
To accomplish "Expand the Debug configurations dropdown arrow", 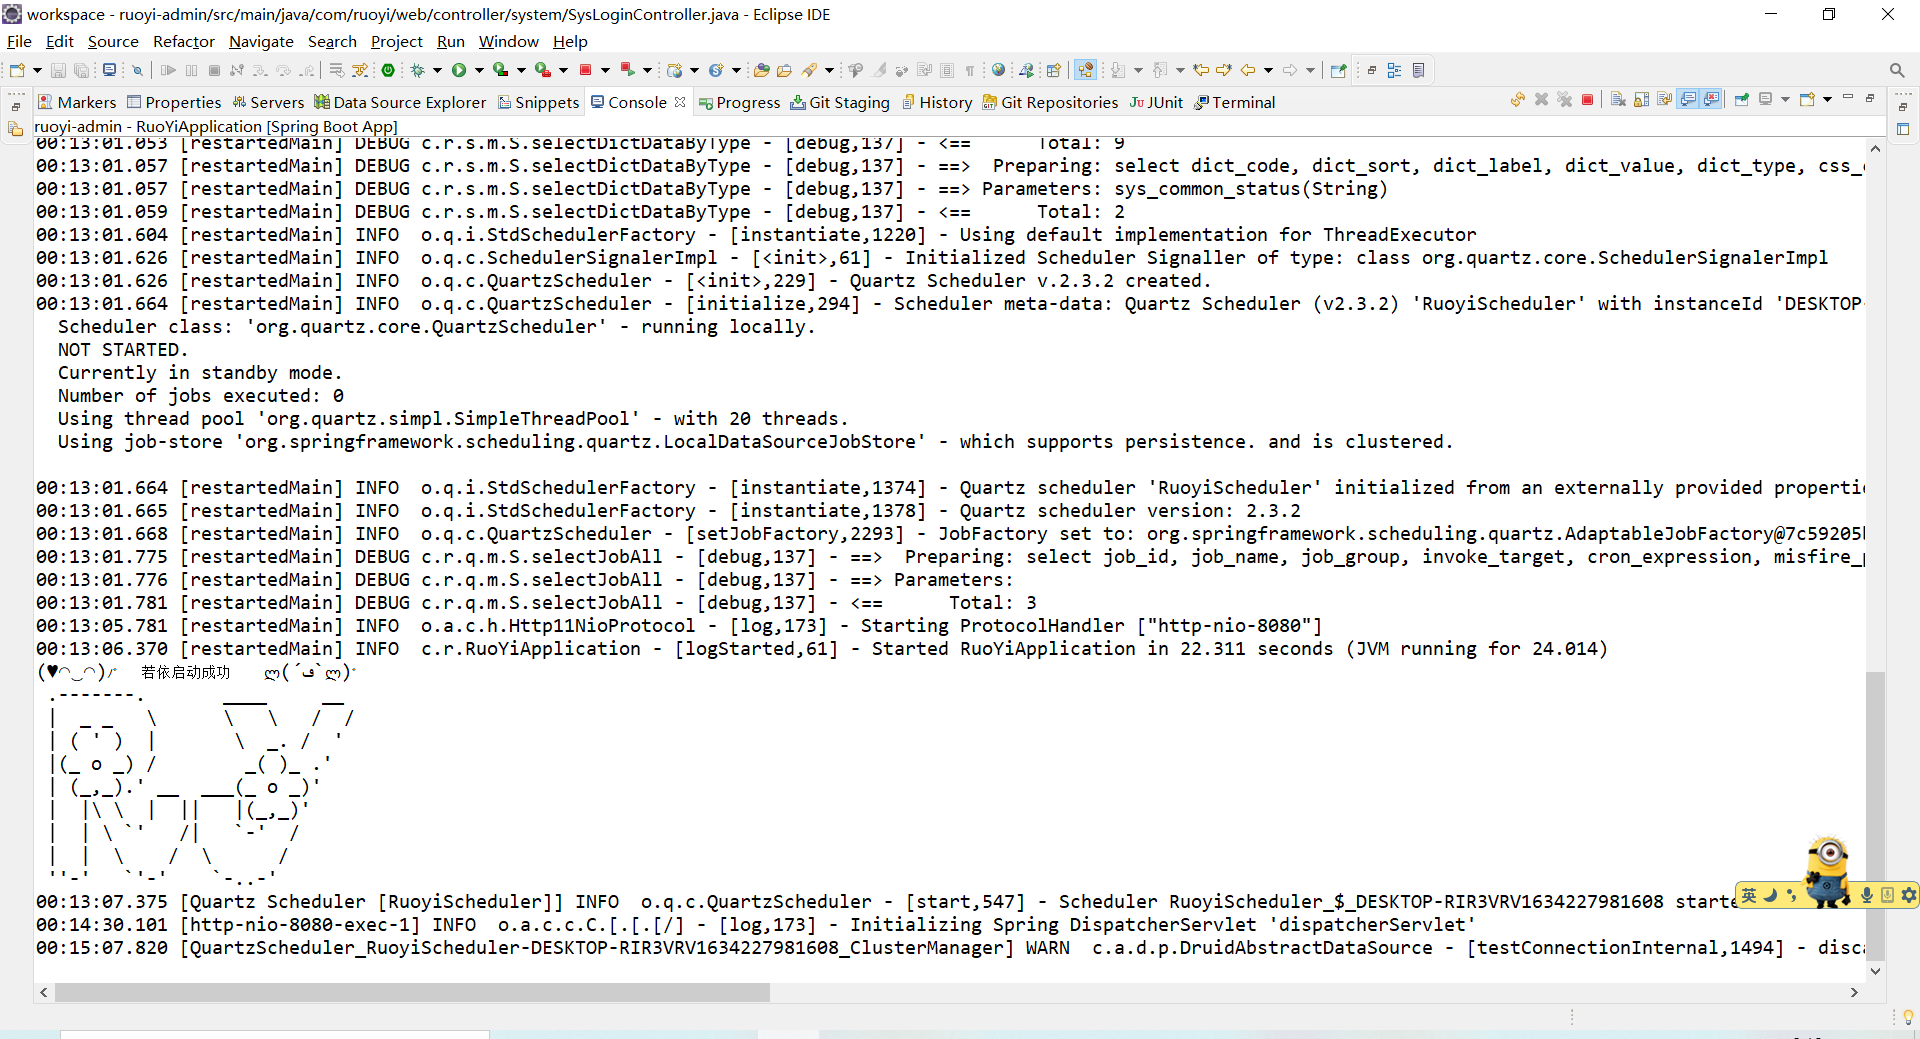I will pyautogui.click(x=437, y=70).
